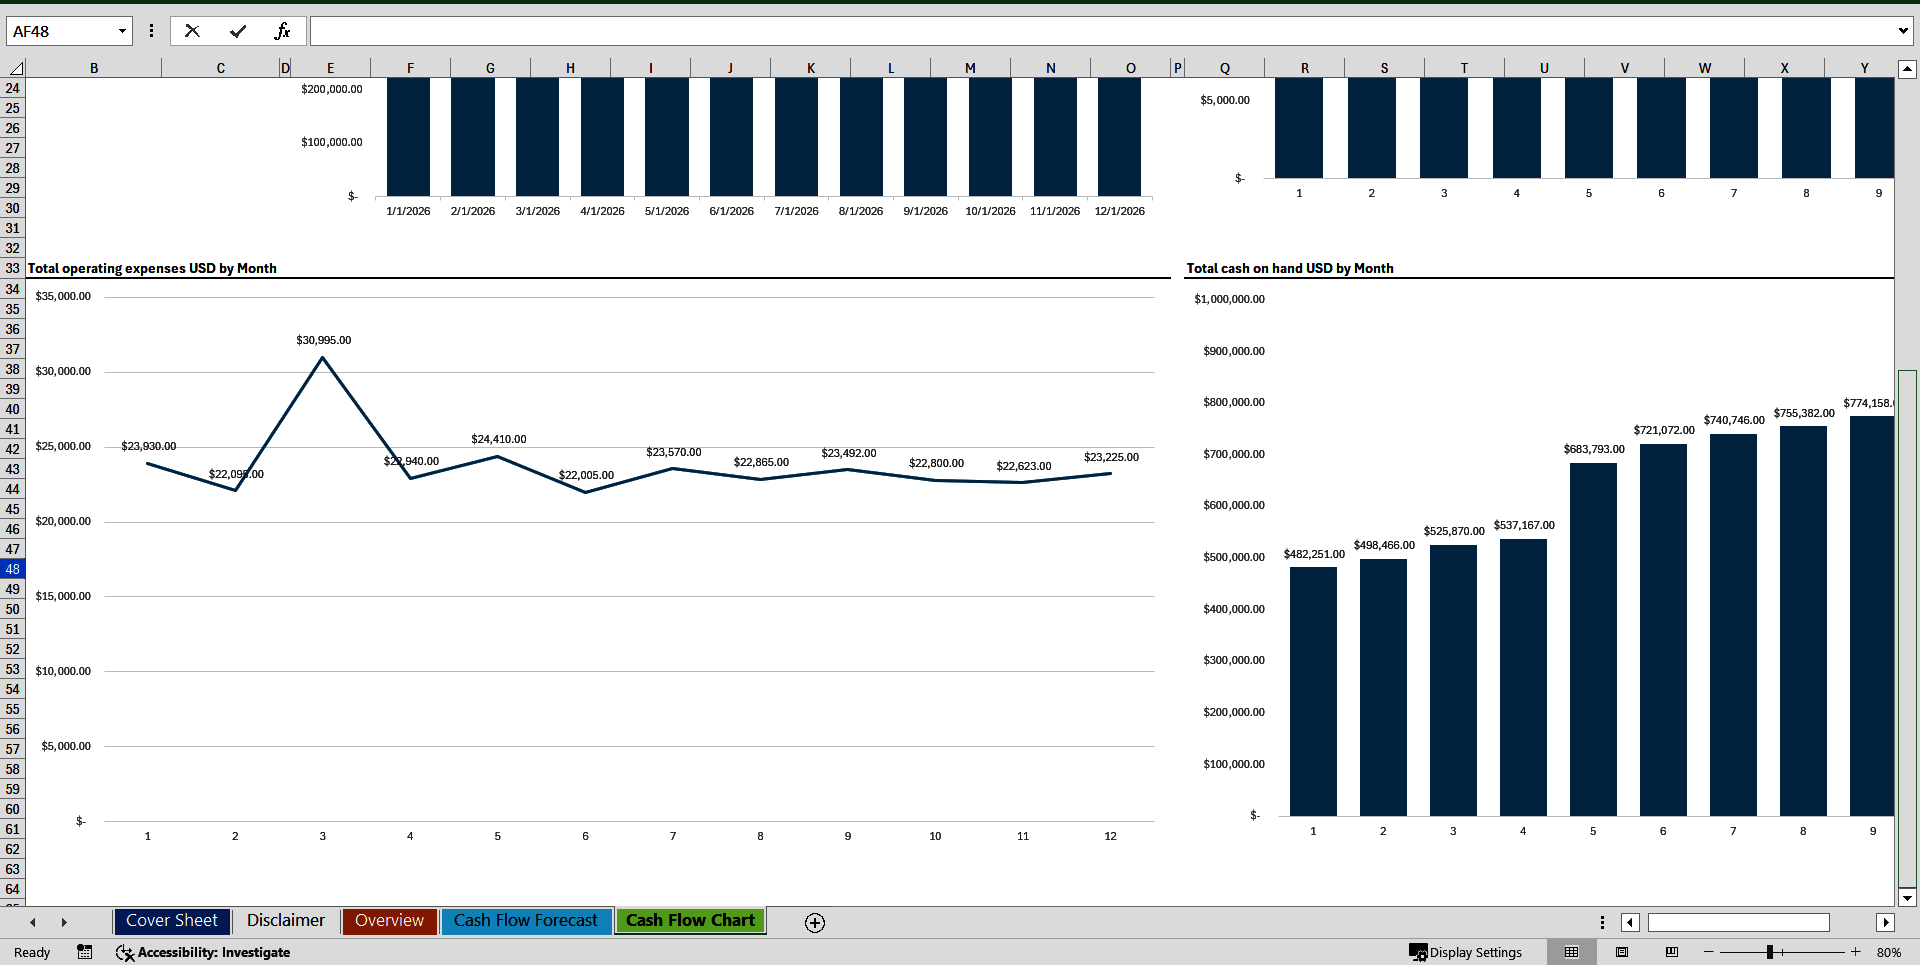Click the Enter checkmark icon beside formula bar
1920x966 pixels.
[x=238, y=30]
